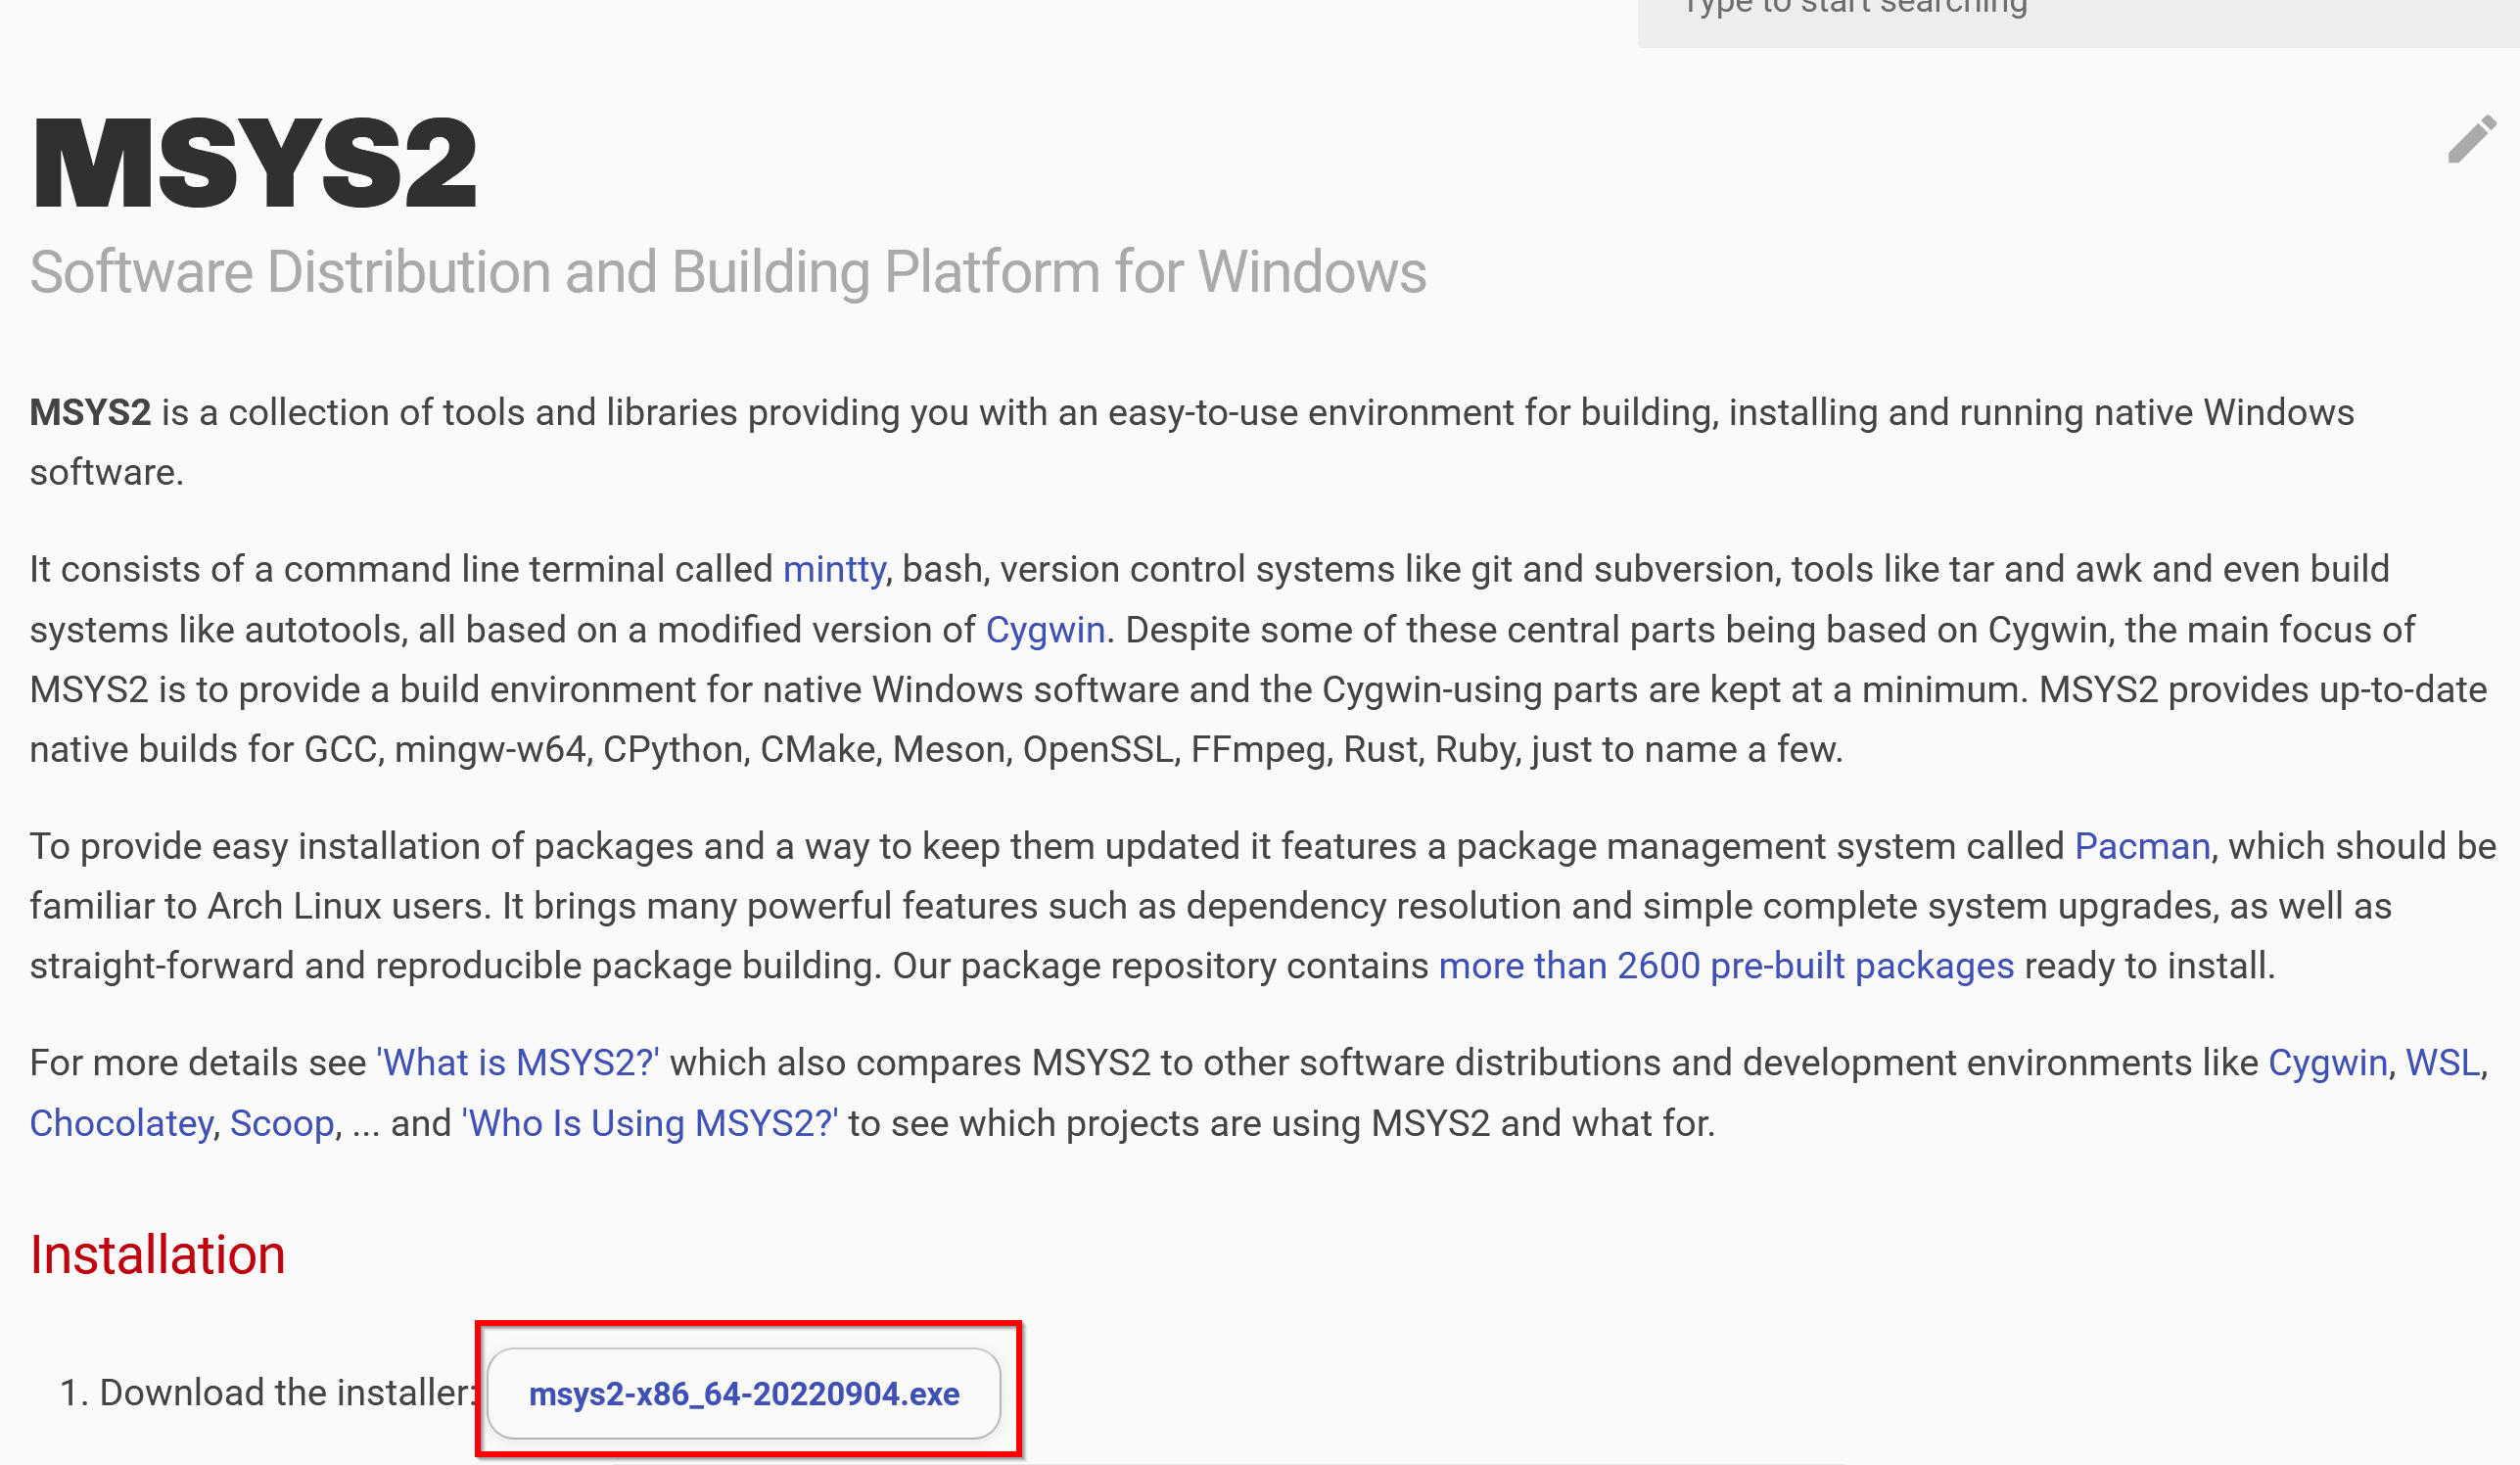2520x1465 pixels.
Task: Visit the 'Who Is Using MSYS2?' link
Action: pyautogui.click(x=650, y=1123)
